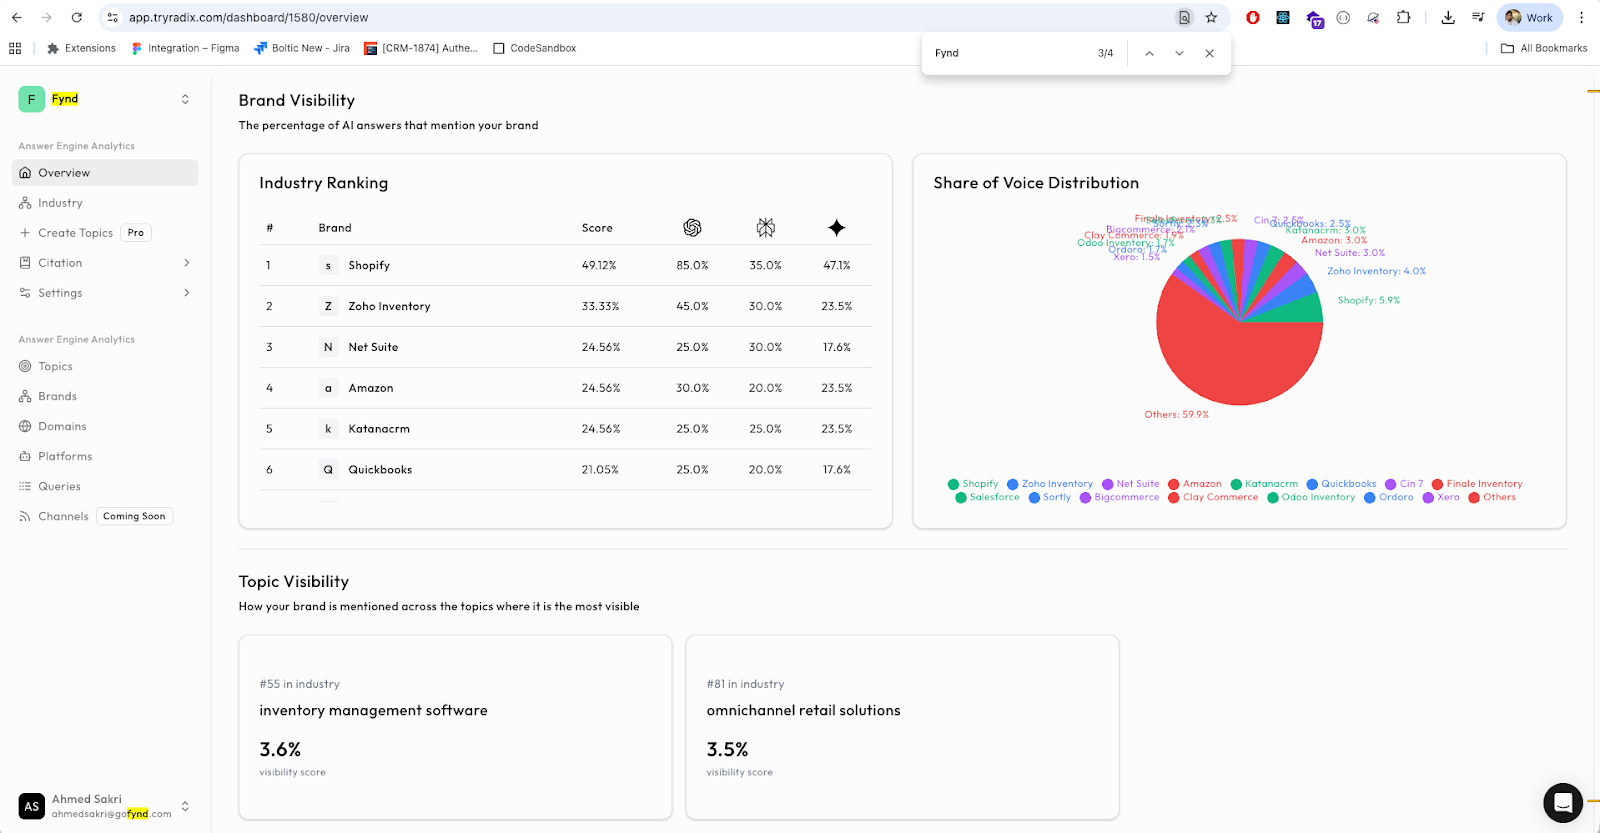Image resolution: width=1600 pixels, height=833 pixels.
Task: Toggle Zoho Inventory legend entry
Action: [1050, 484]
